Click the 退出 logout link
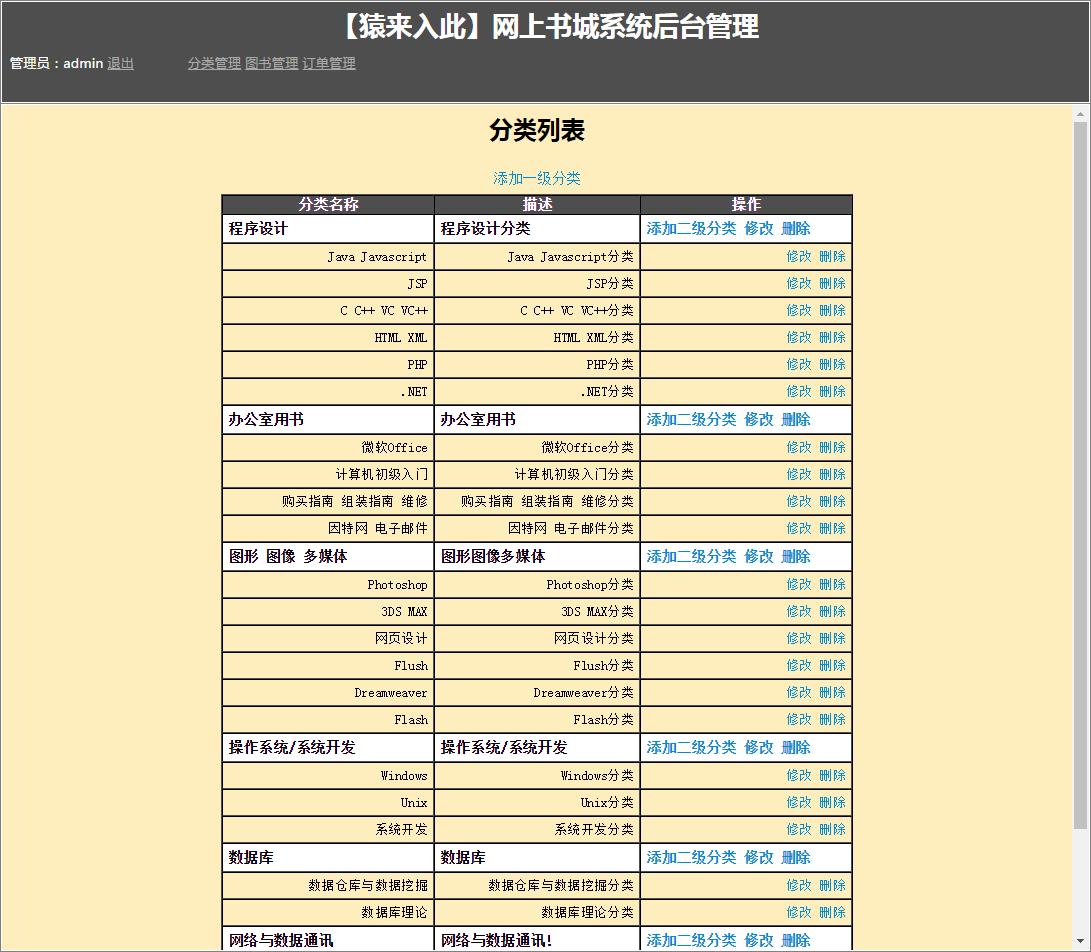Screen dimensions: 1091x952 [x=119, y=63]
